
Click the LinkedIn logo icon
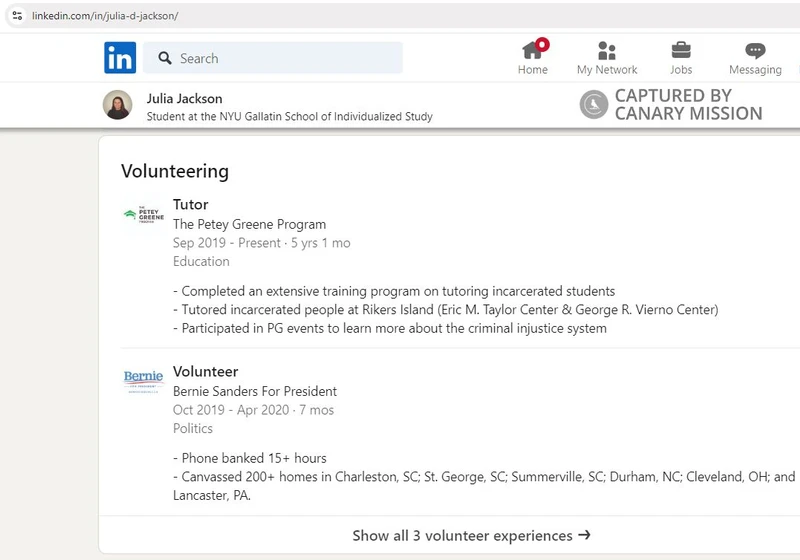[120, 58]
